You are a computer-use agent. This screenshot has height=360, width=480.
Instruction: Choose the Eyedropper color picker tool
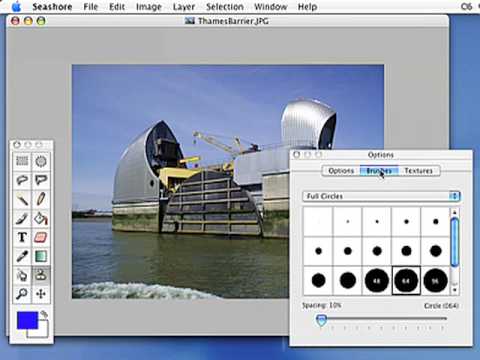pos(22,256)
